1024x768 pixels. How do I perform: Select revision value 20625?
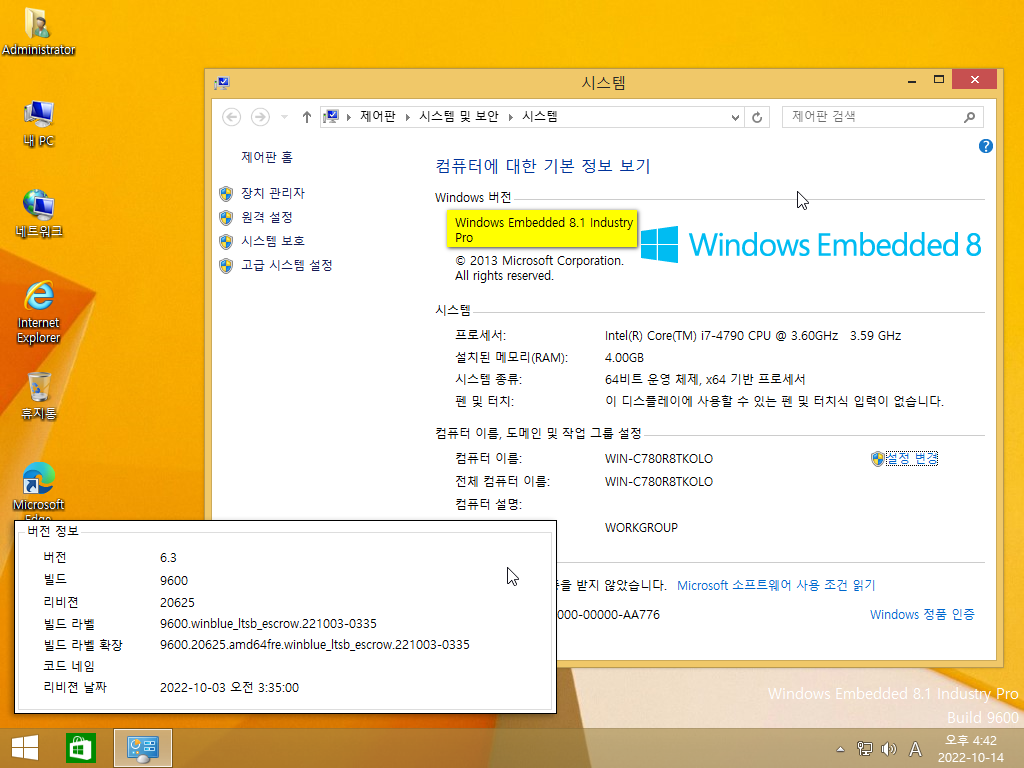click(x=177, y=602)
